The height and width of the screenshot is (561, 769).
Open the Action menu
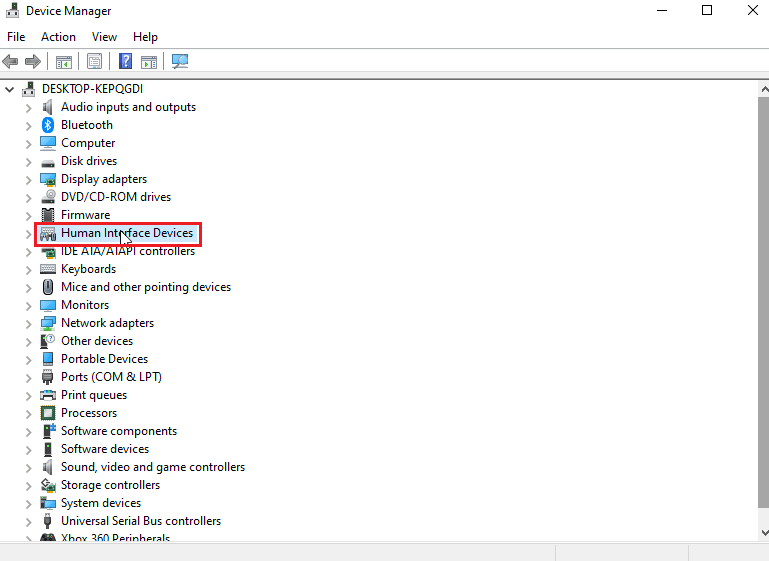pyautogui.click(x=58, y=37)
